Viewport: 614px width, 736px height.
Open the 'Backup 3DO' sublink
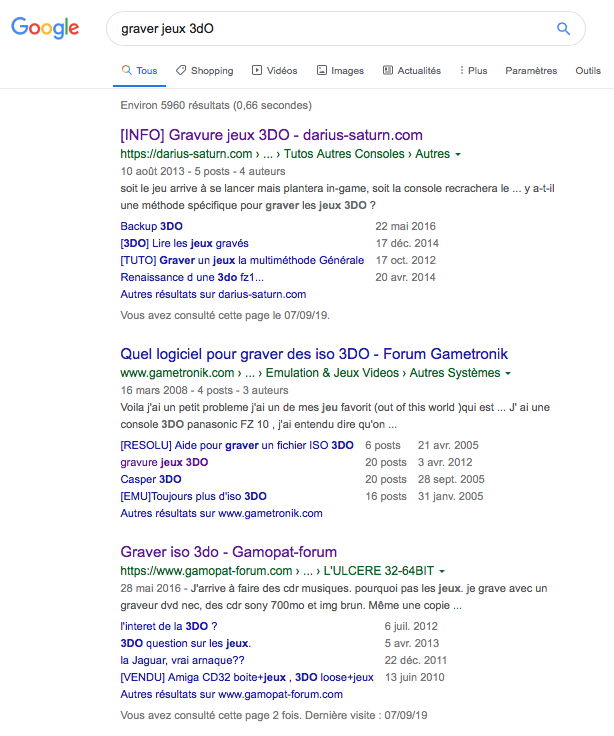(151, 226)
